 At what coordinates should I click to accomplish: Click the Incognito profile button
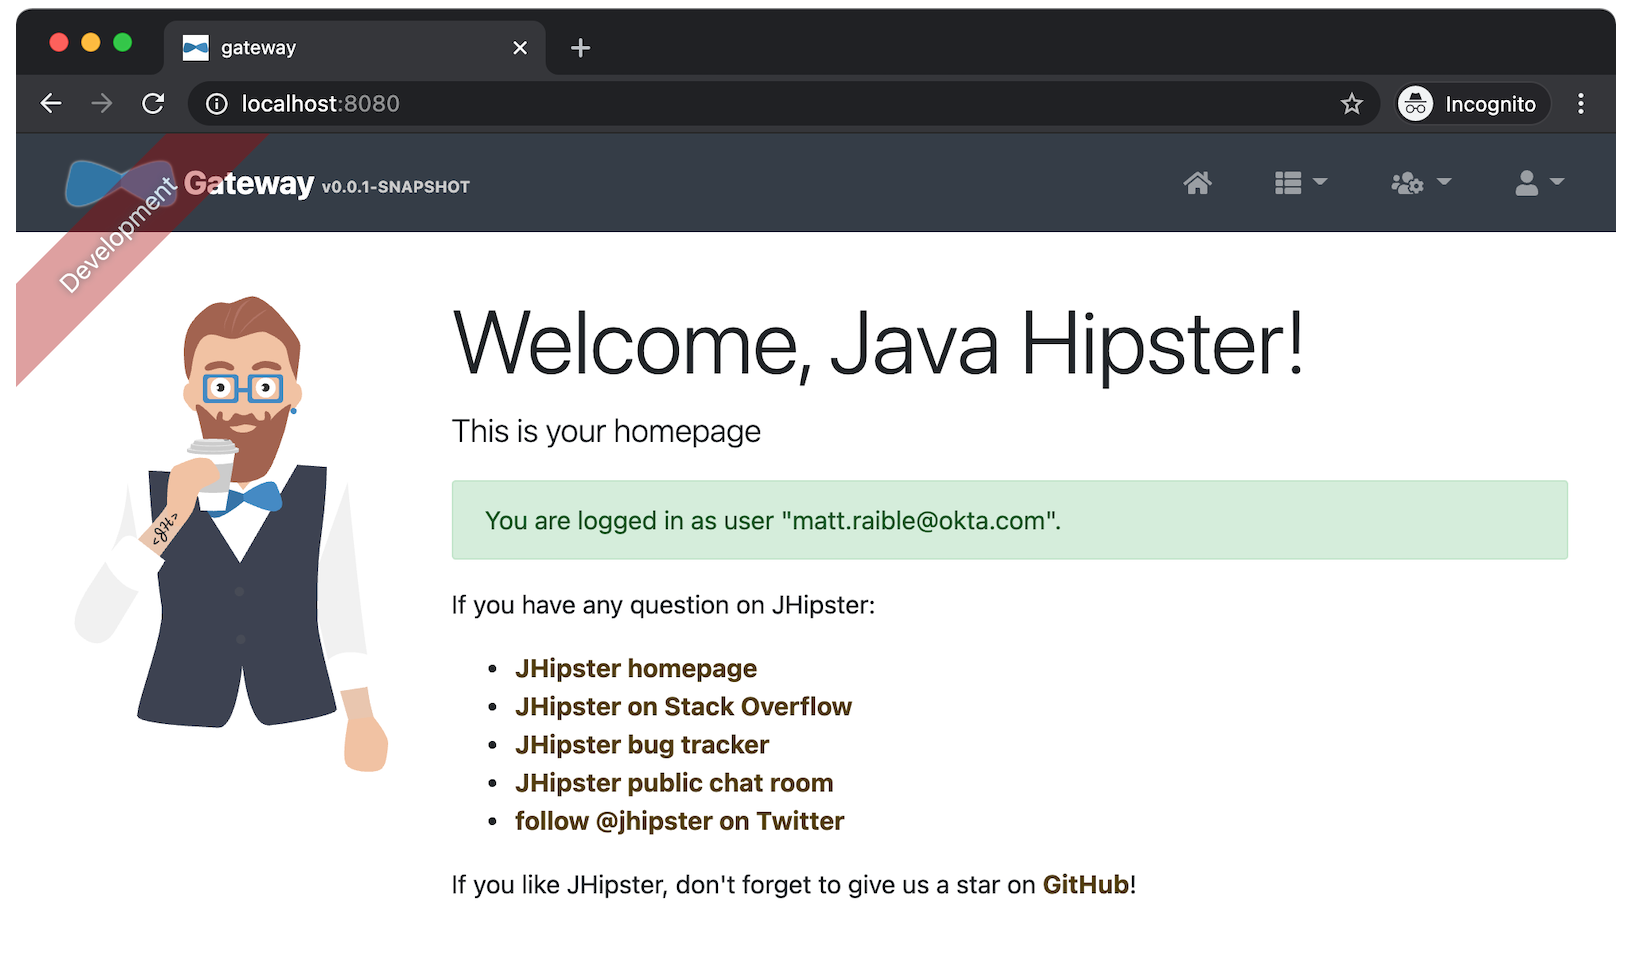(x=1471, y=104)
